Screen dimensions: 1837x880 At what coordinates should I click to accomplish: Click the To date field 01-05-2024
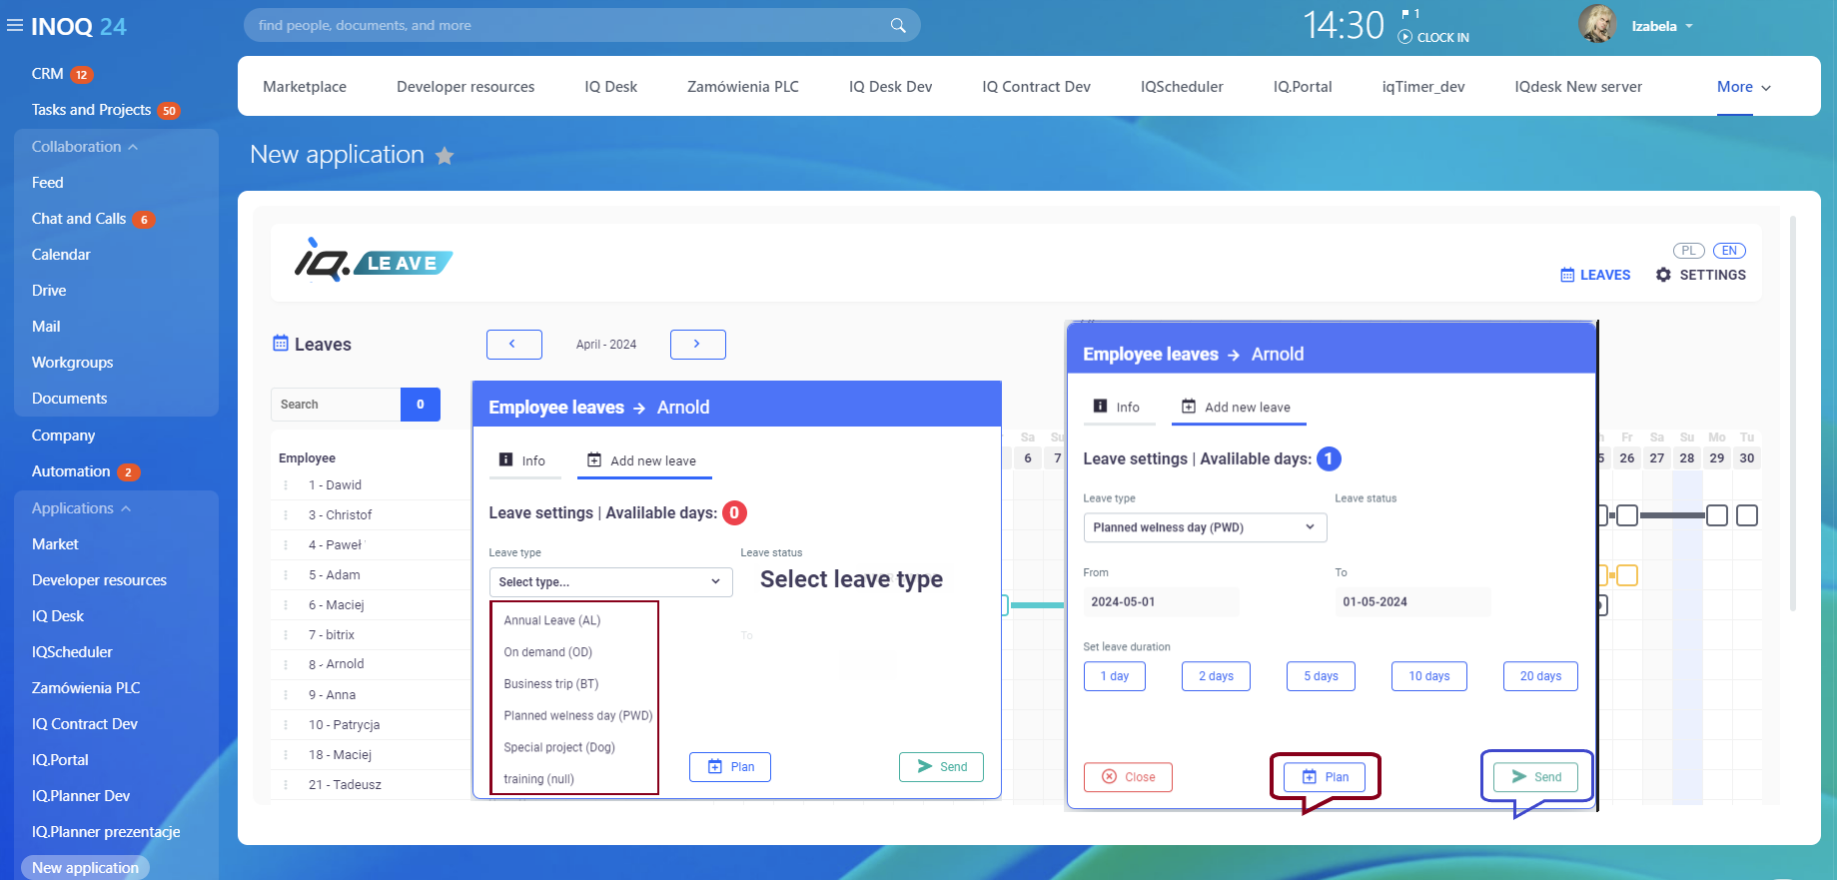pos(1413,602)
